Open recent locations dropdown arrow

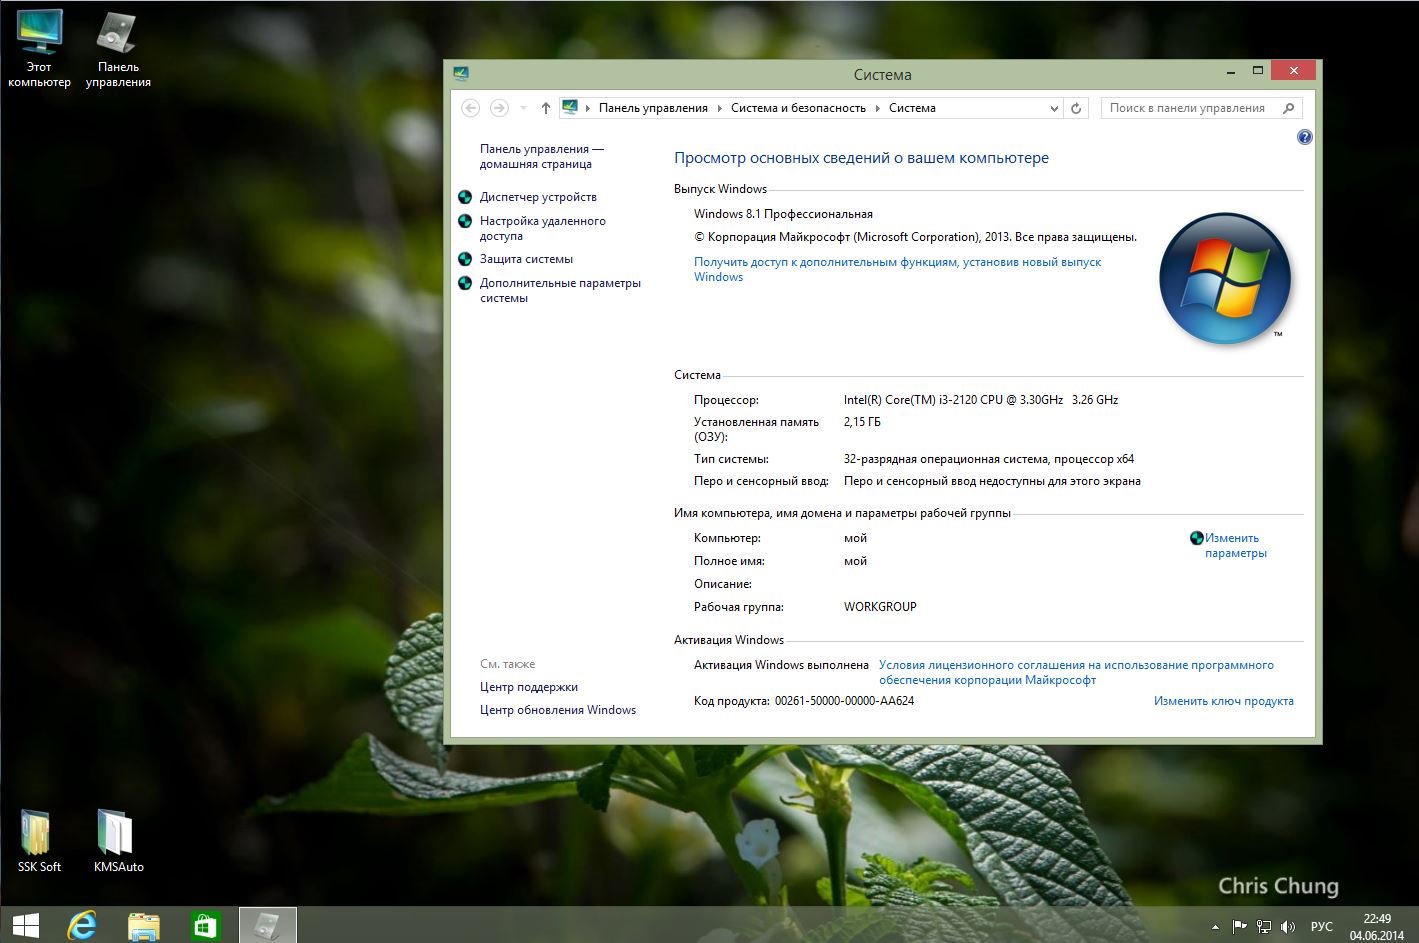click(523, 108)
